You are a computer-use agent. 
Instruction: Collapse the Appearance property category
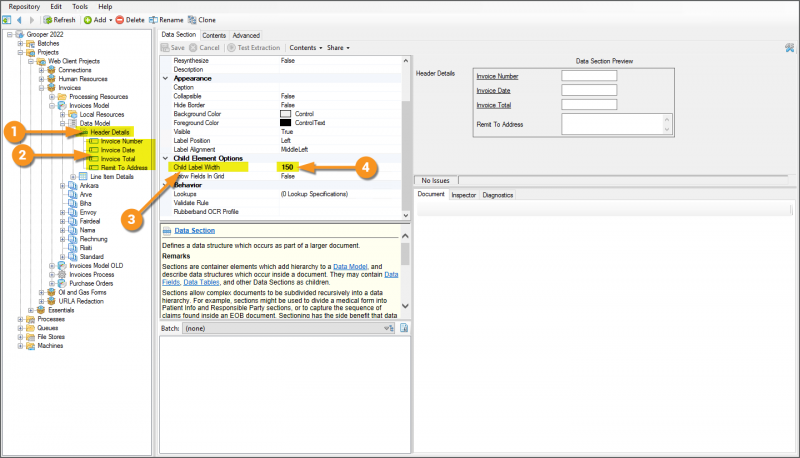166,78
